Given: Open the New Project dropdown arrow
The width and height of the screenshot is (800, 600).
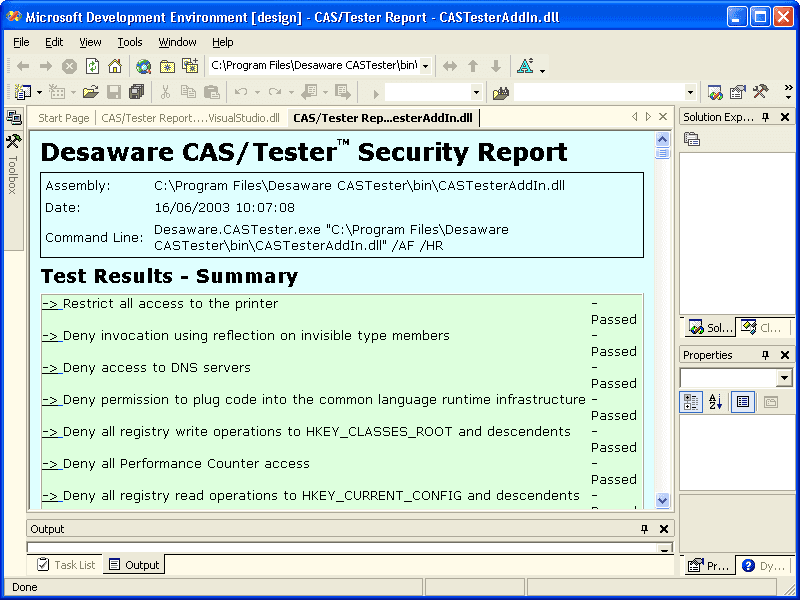Looking at the screenshot, I should [x=39, y=92].
